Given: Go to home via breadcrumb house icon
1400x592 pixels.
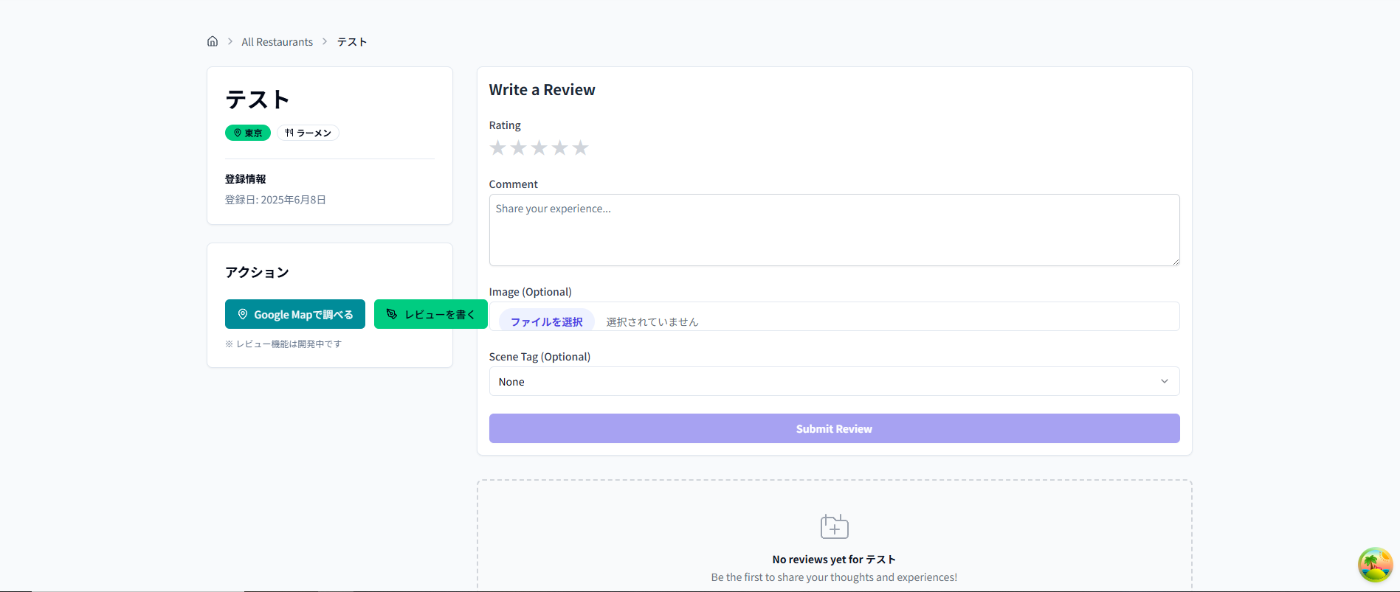Looking at the screenshot, I should [x=212, y=41].
